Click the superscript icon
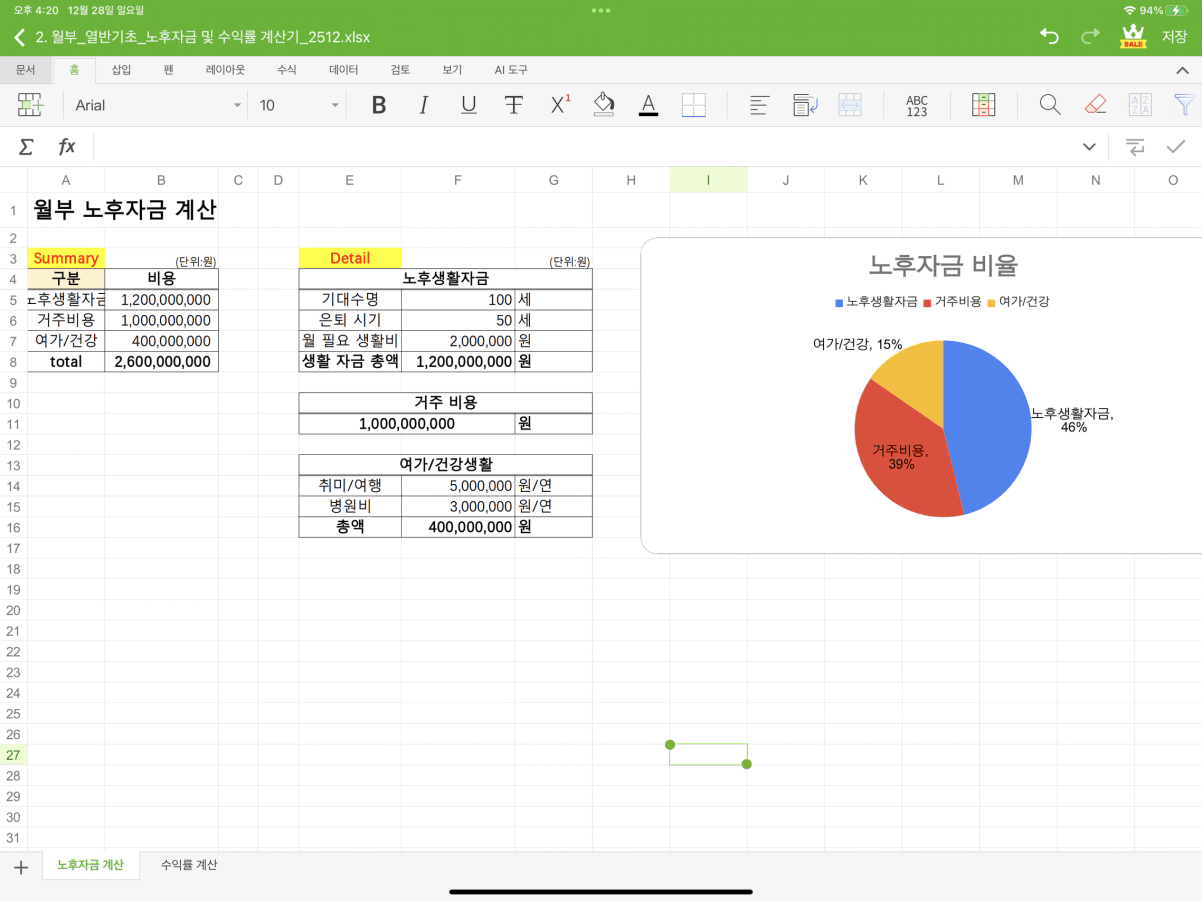 click(x=560, y=105)
